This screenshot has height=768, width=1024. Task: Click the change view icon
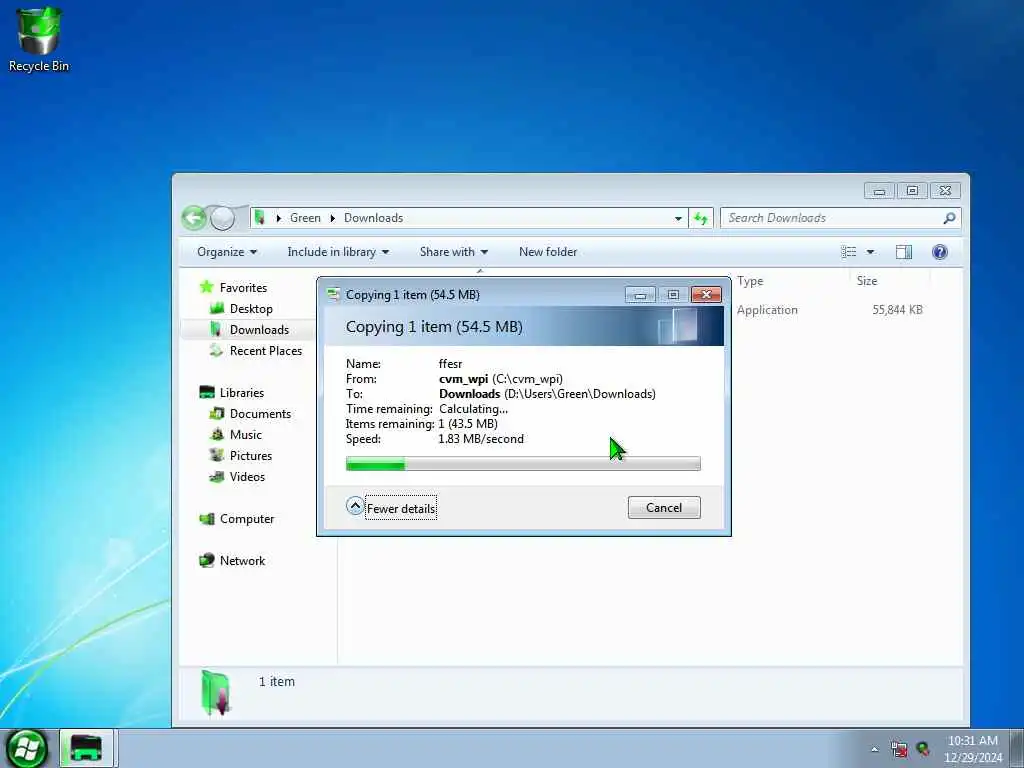[x=848, y=252]
